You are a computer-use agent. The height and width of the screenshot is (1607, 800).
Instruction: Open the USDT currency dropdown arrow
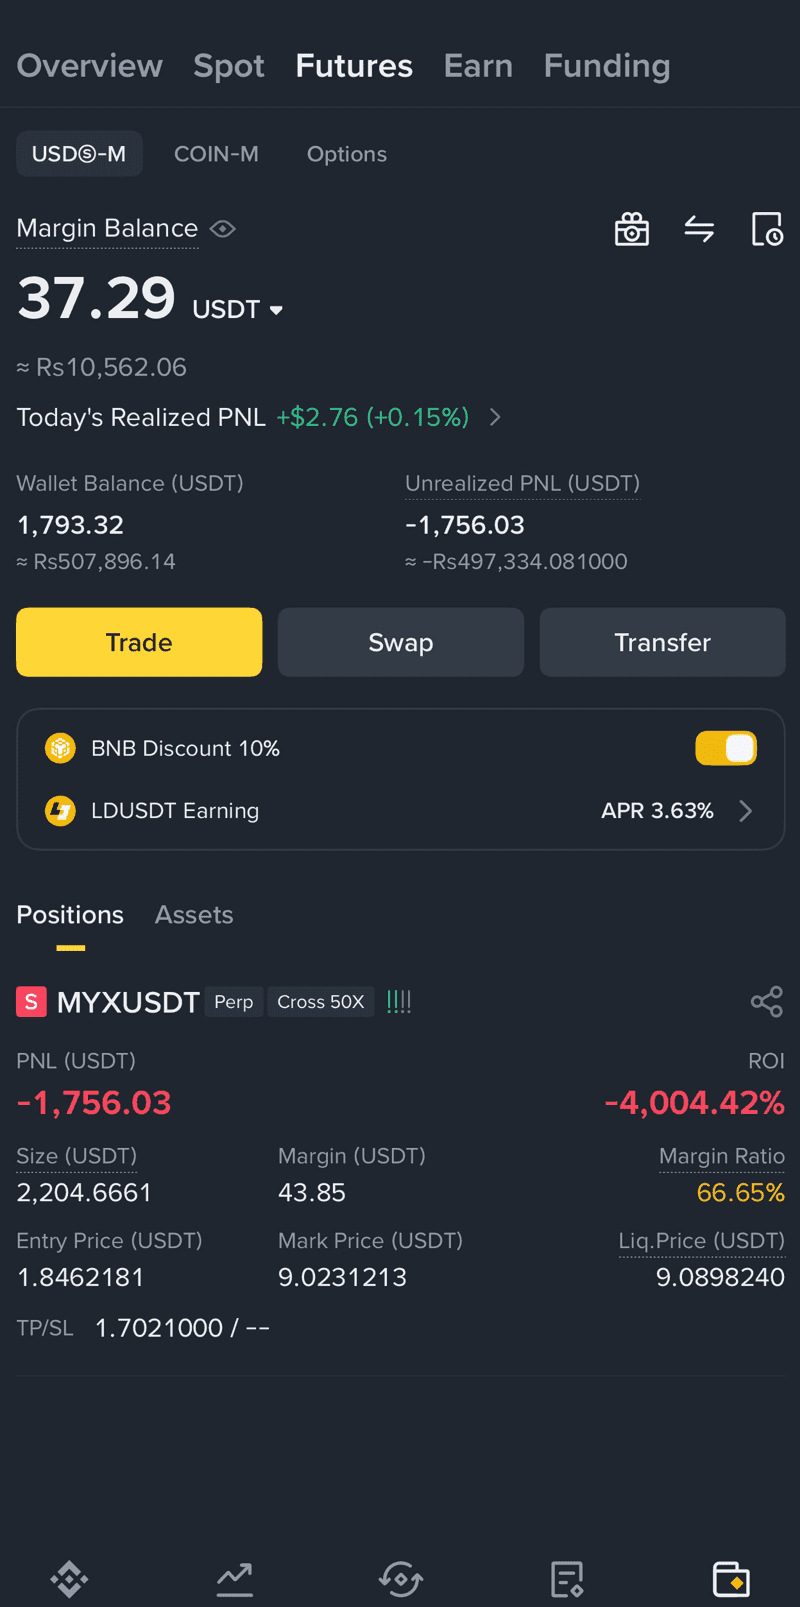point(276,310)
